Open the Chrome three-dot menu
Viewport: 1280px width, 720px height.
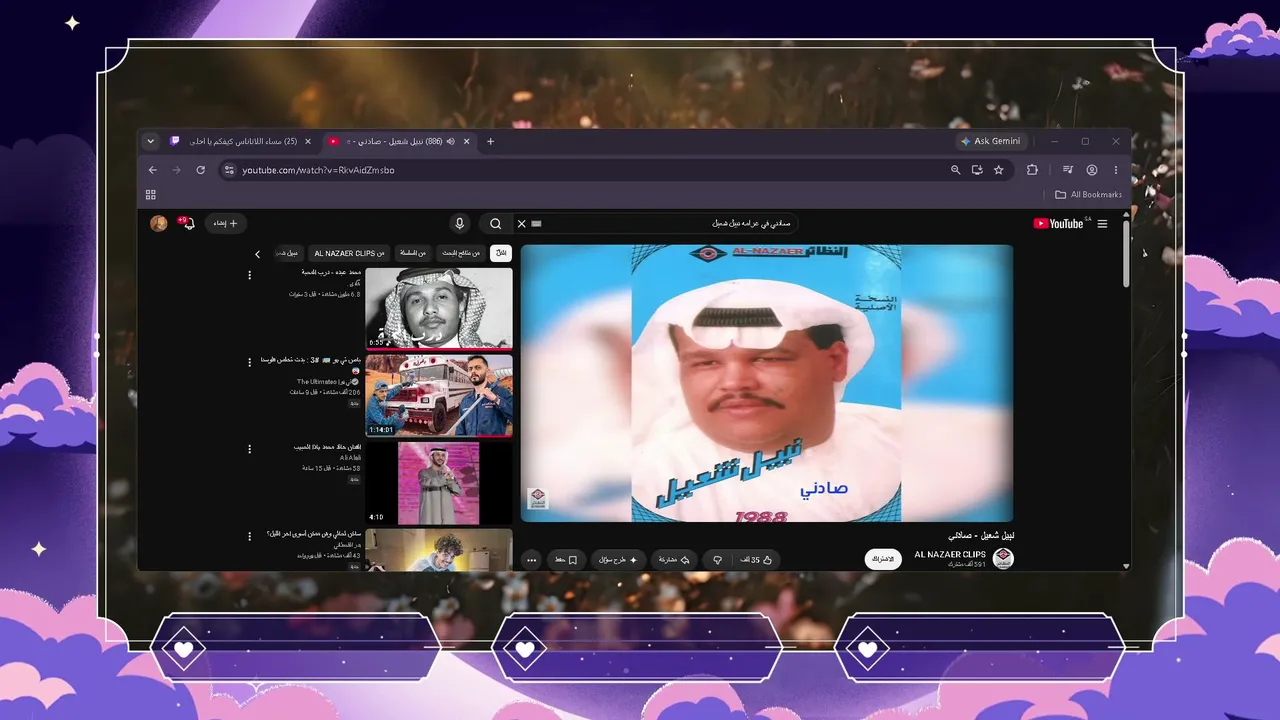pyautogui.click(x=1116, y=170)
